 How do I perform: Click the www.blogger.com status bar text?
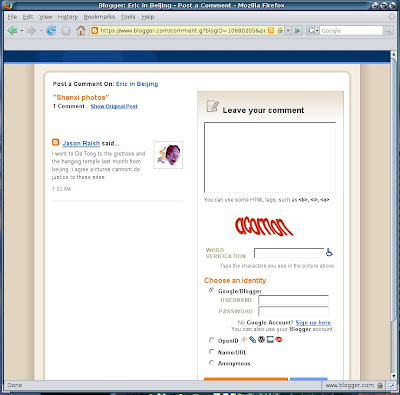(x=350, y=385)
